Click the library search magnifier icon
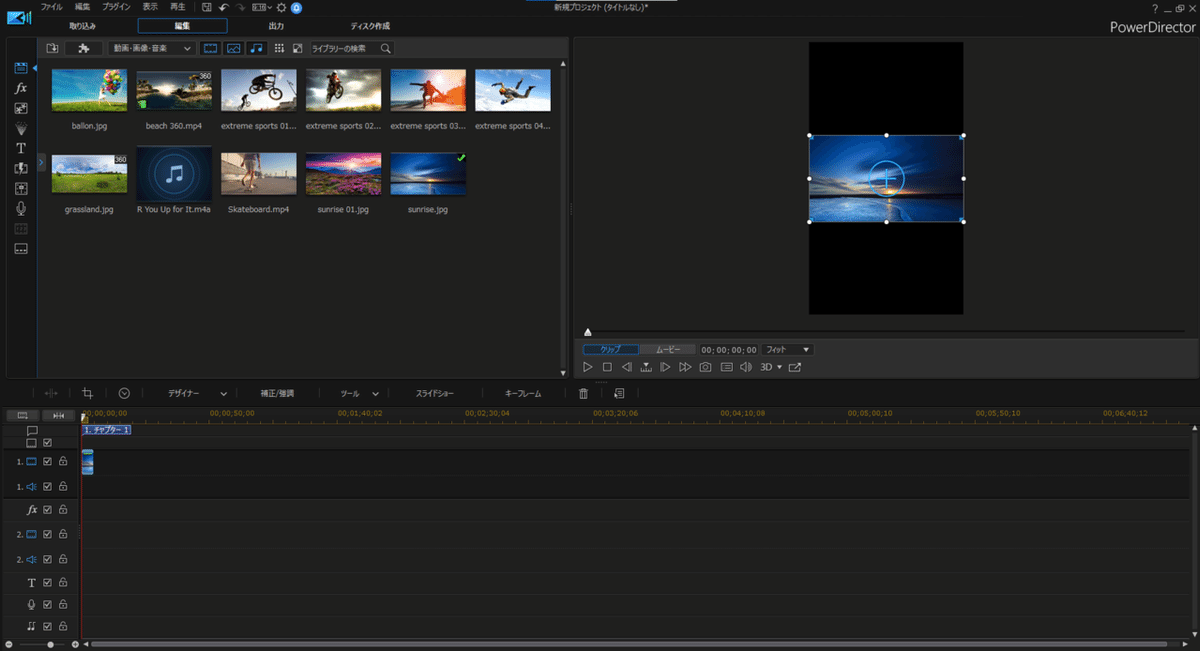Screen dimensions: 1200x651 click(x=386, y=48)
